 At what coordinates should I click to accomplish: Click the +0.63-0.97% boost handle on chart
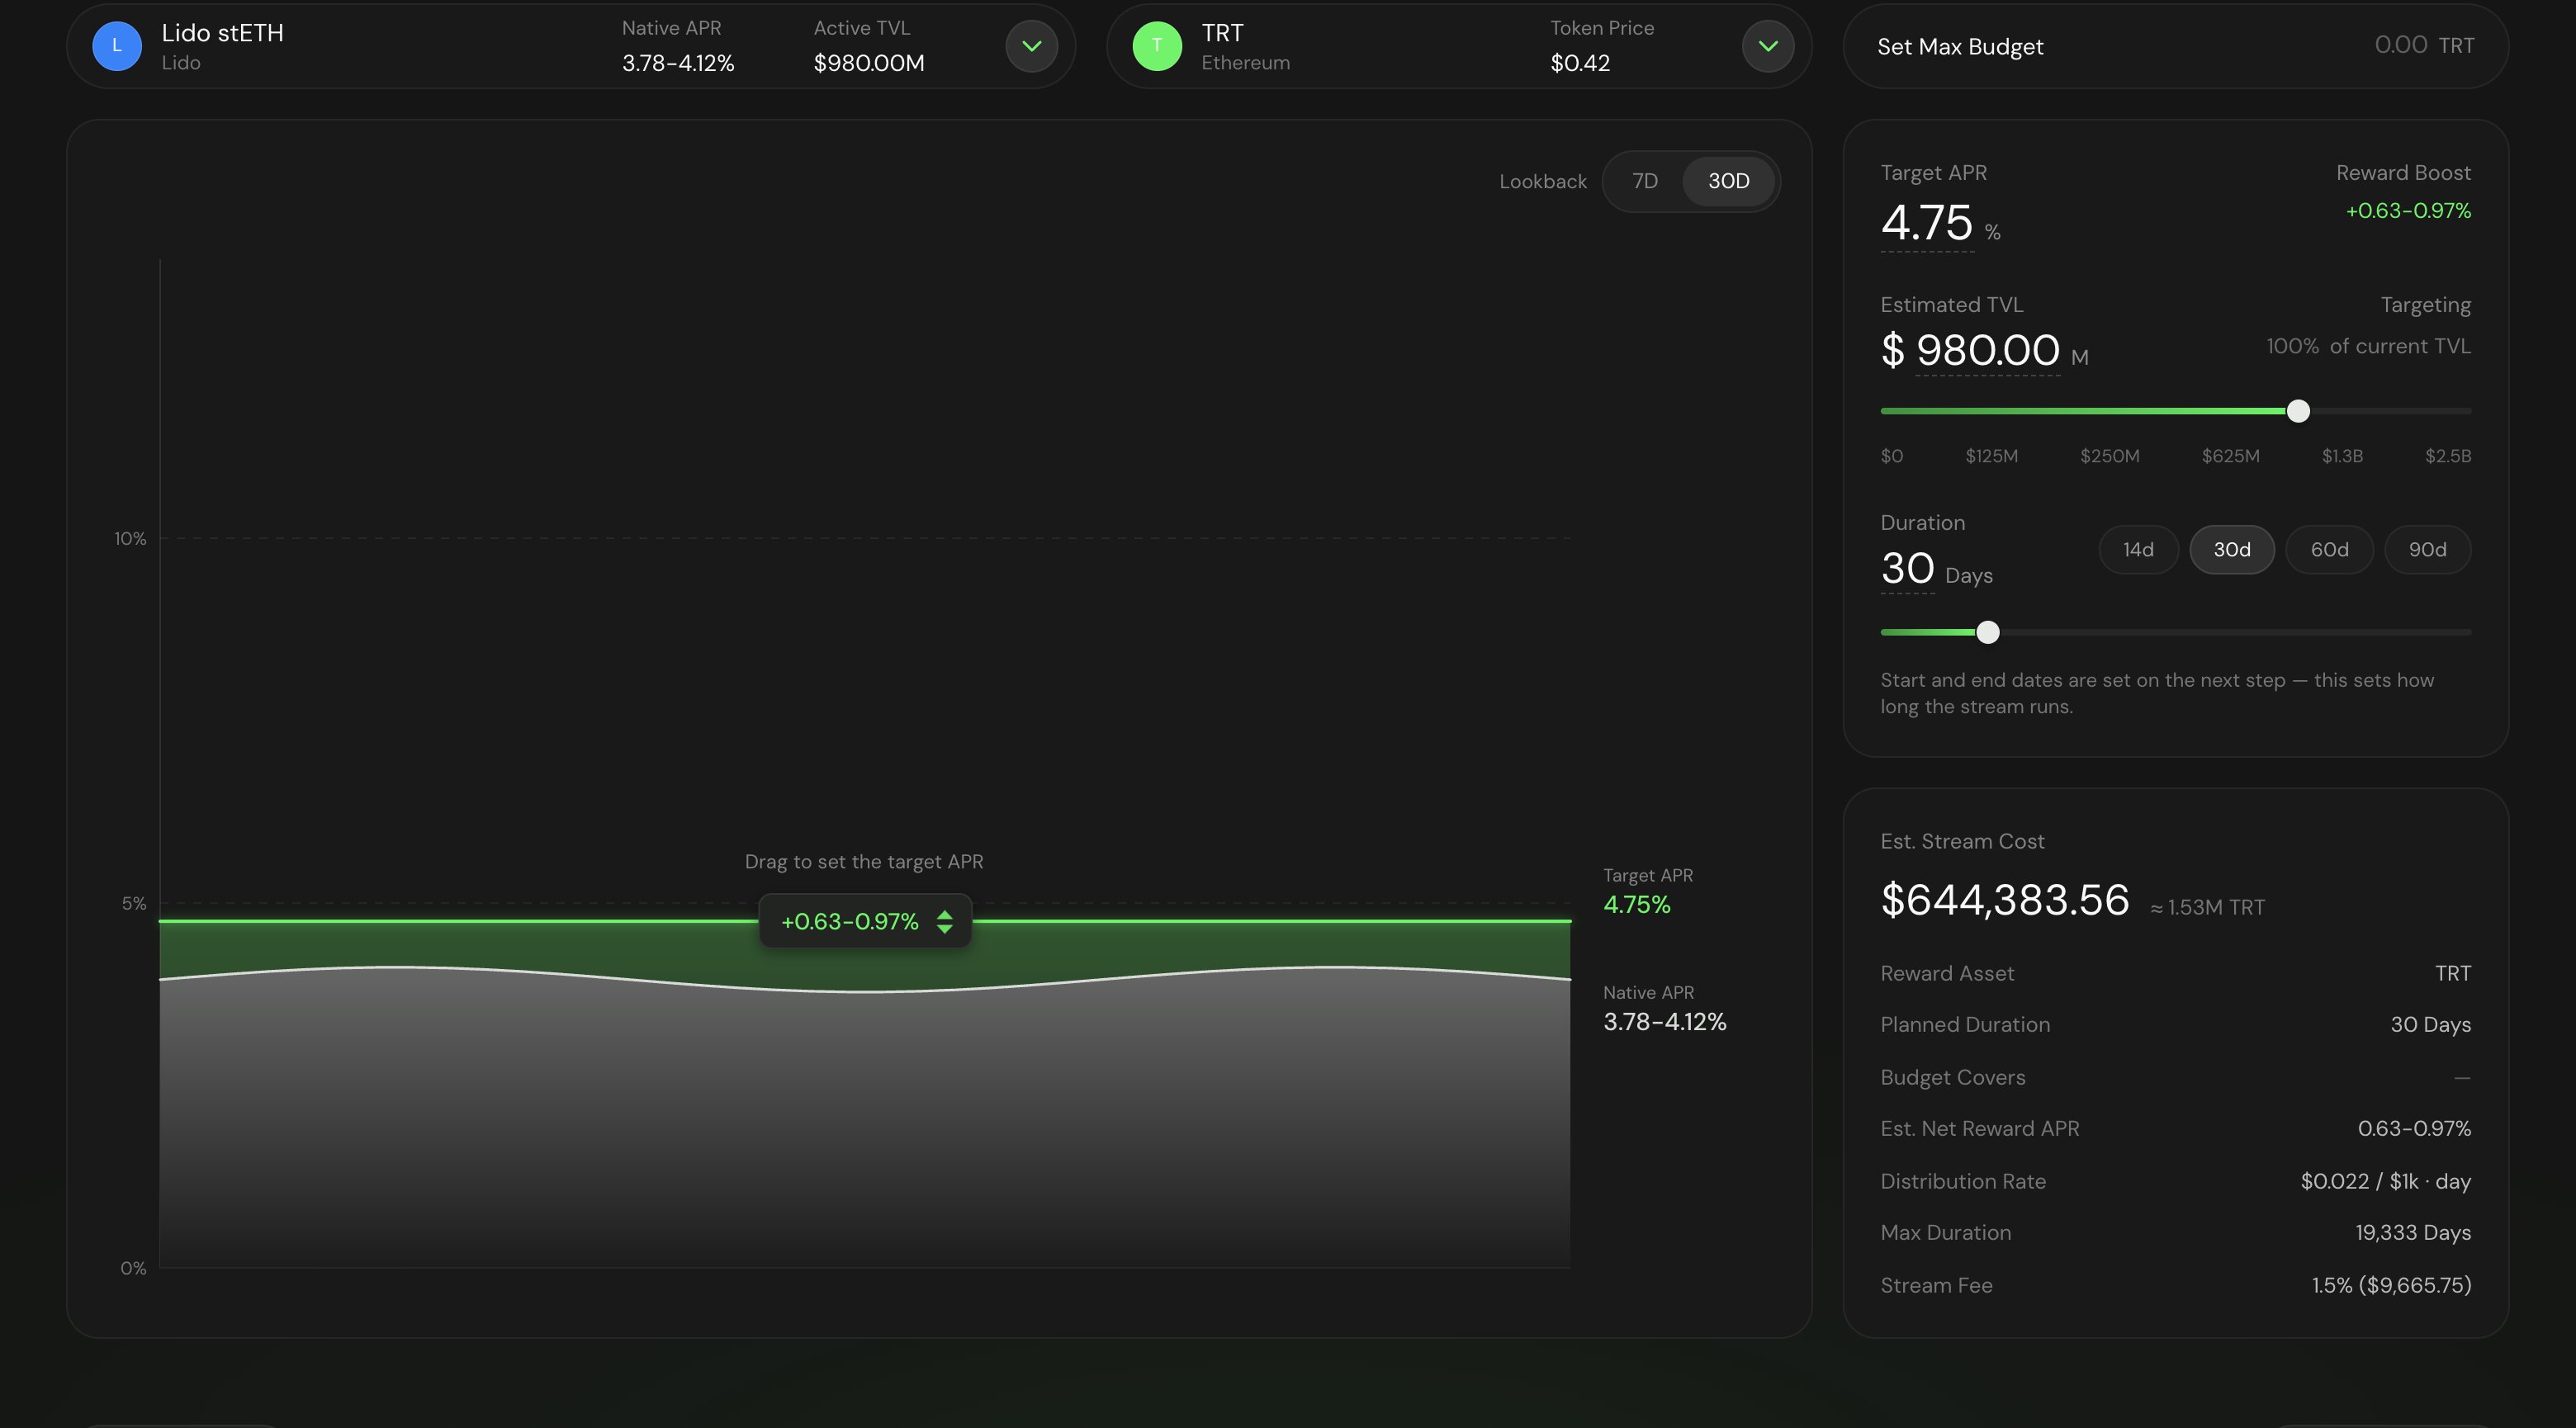(x=865, y=922)
